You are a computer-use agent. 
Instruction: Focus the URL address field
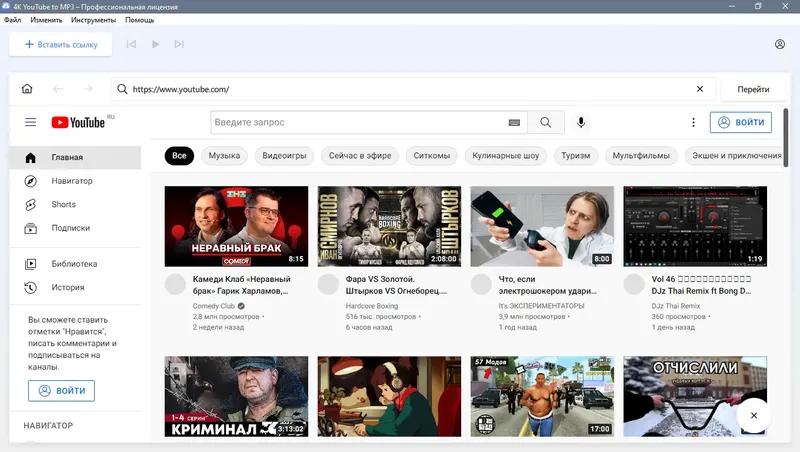click(x=411, y=89)
